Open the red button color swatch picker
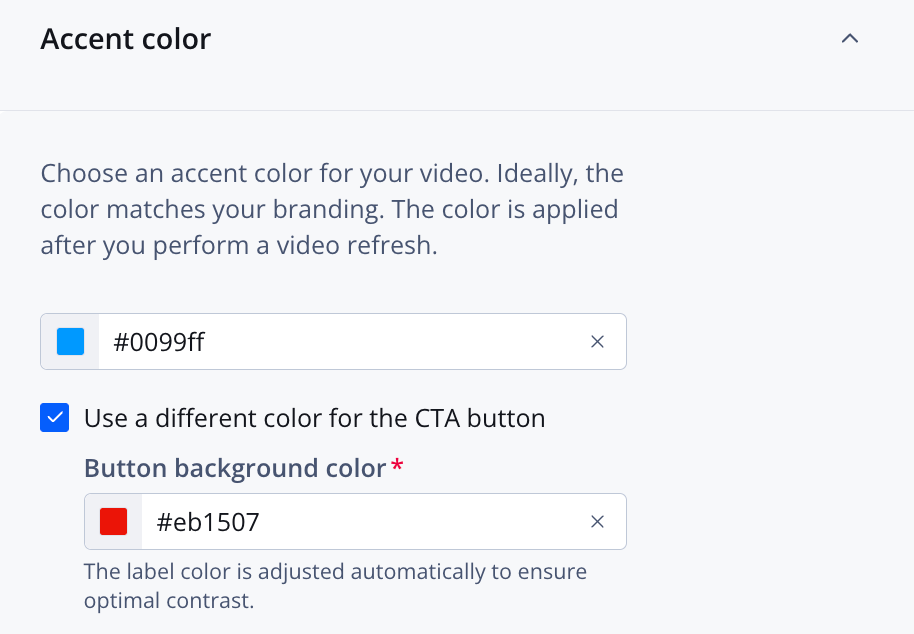The width and height of the screenshot is (914, 634). coord(113,522)
